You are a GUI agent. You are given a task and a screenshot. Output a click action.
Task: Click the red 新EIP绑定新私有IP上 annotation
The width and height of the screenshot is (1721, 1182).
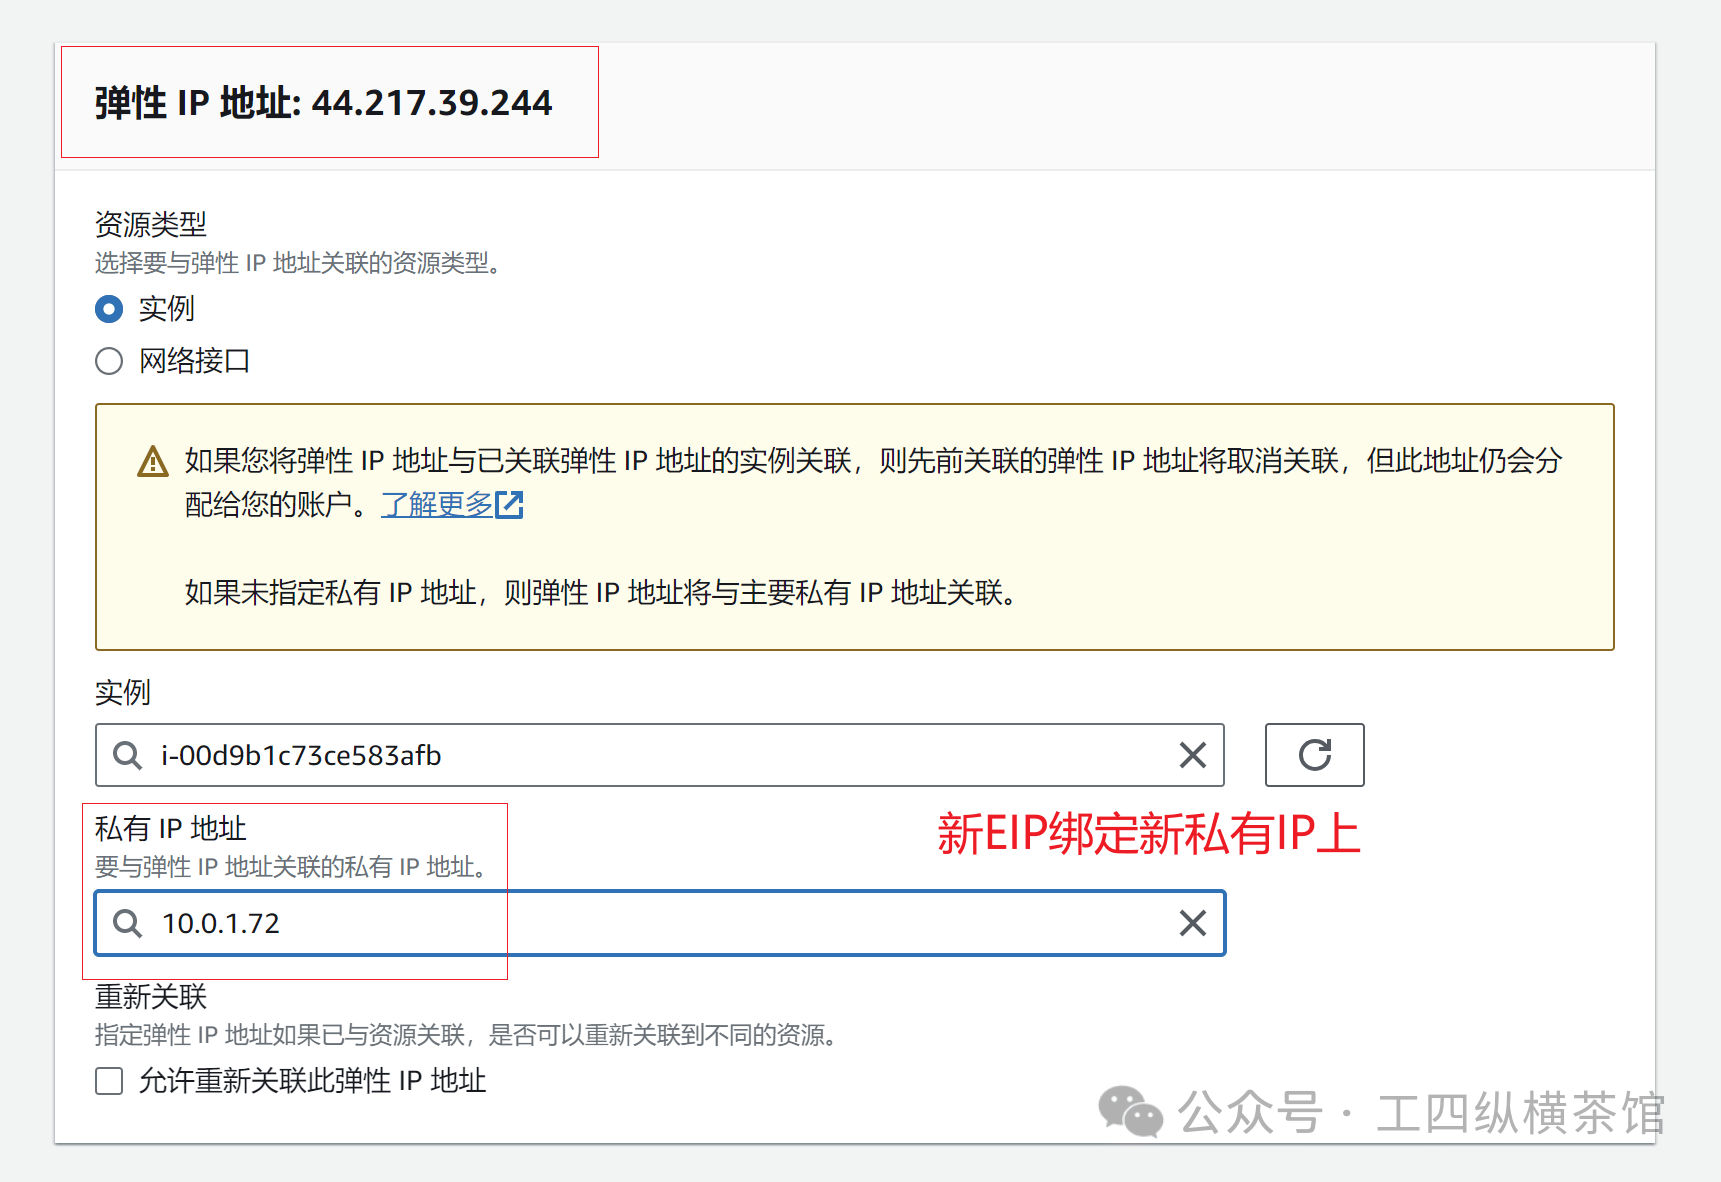point(1148,834)
